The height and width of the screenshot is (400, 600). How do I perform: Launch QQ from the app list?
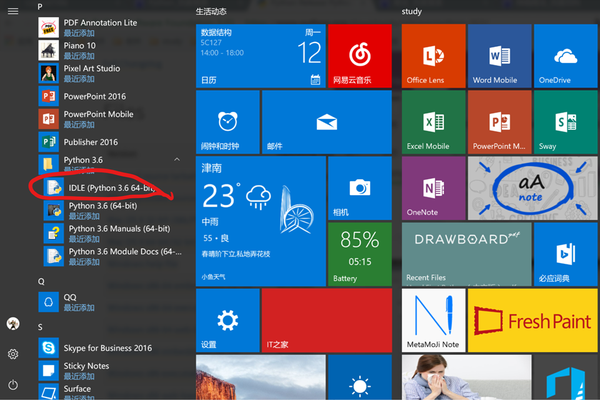click(111, 302)
